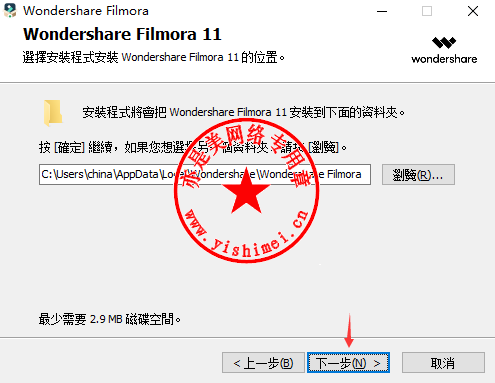Click the Wondershare logo icon
Screen dimensions: 495x383
(x=444, y=43)
